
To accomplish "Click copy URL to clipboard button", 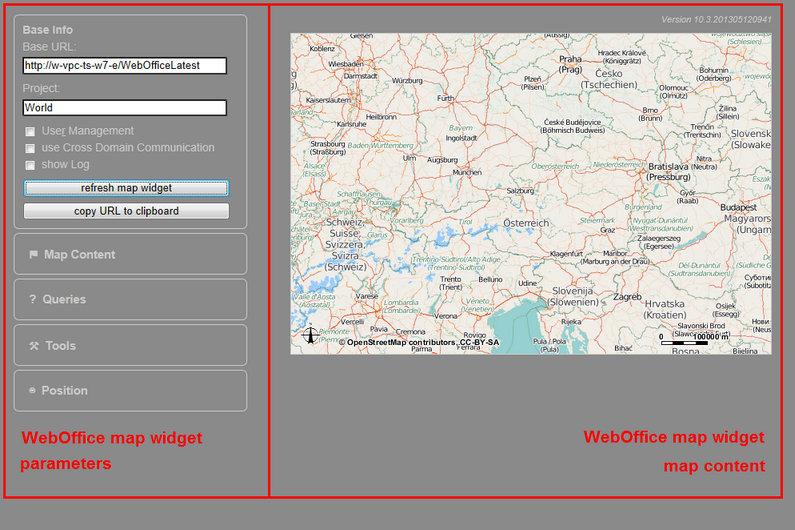I will point(126,211).
